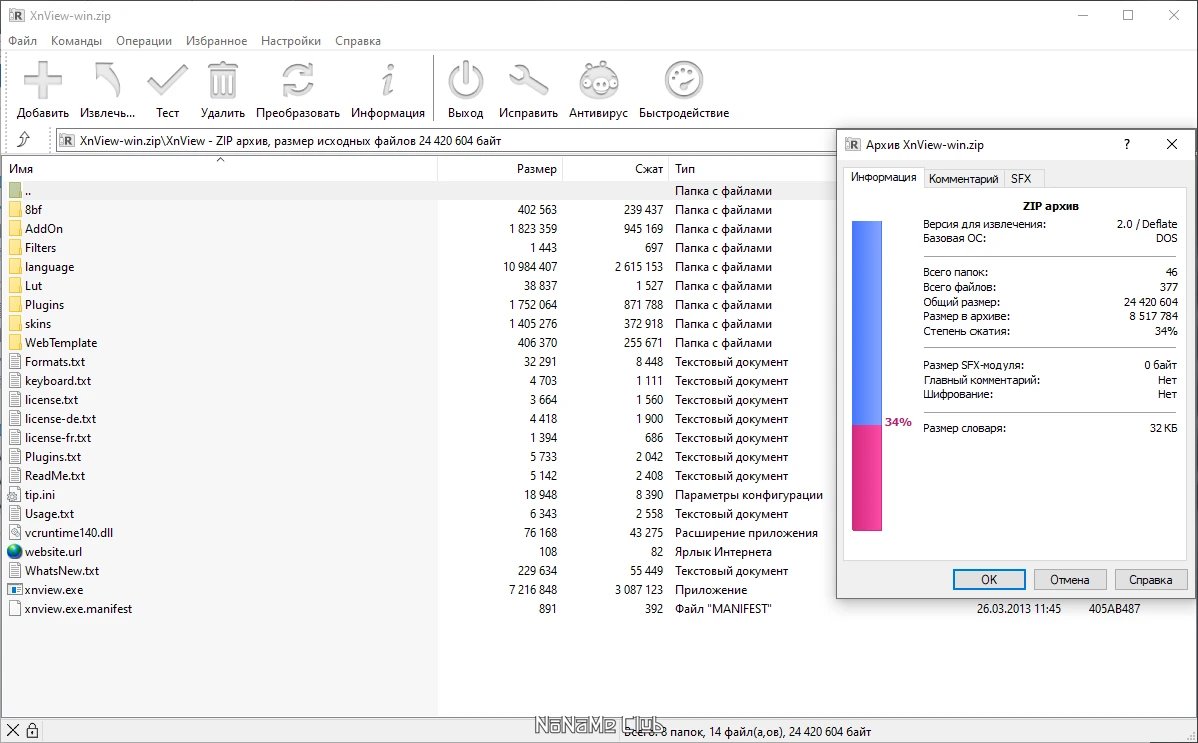Viewport: 1198px width, 743px height.
Task: Click the WebTemplate folder icon
Action: (x=15, y=342)
